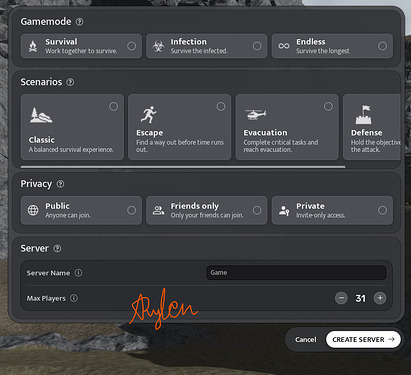
Task: Click the Endless infinity icon
Action: click(x=284, y=46)
